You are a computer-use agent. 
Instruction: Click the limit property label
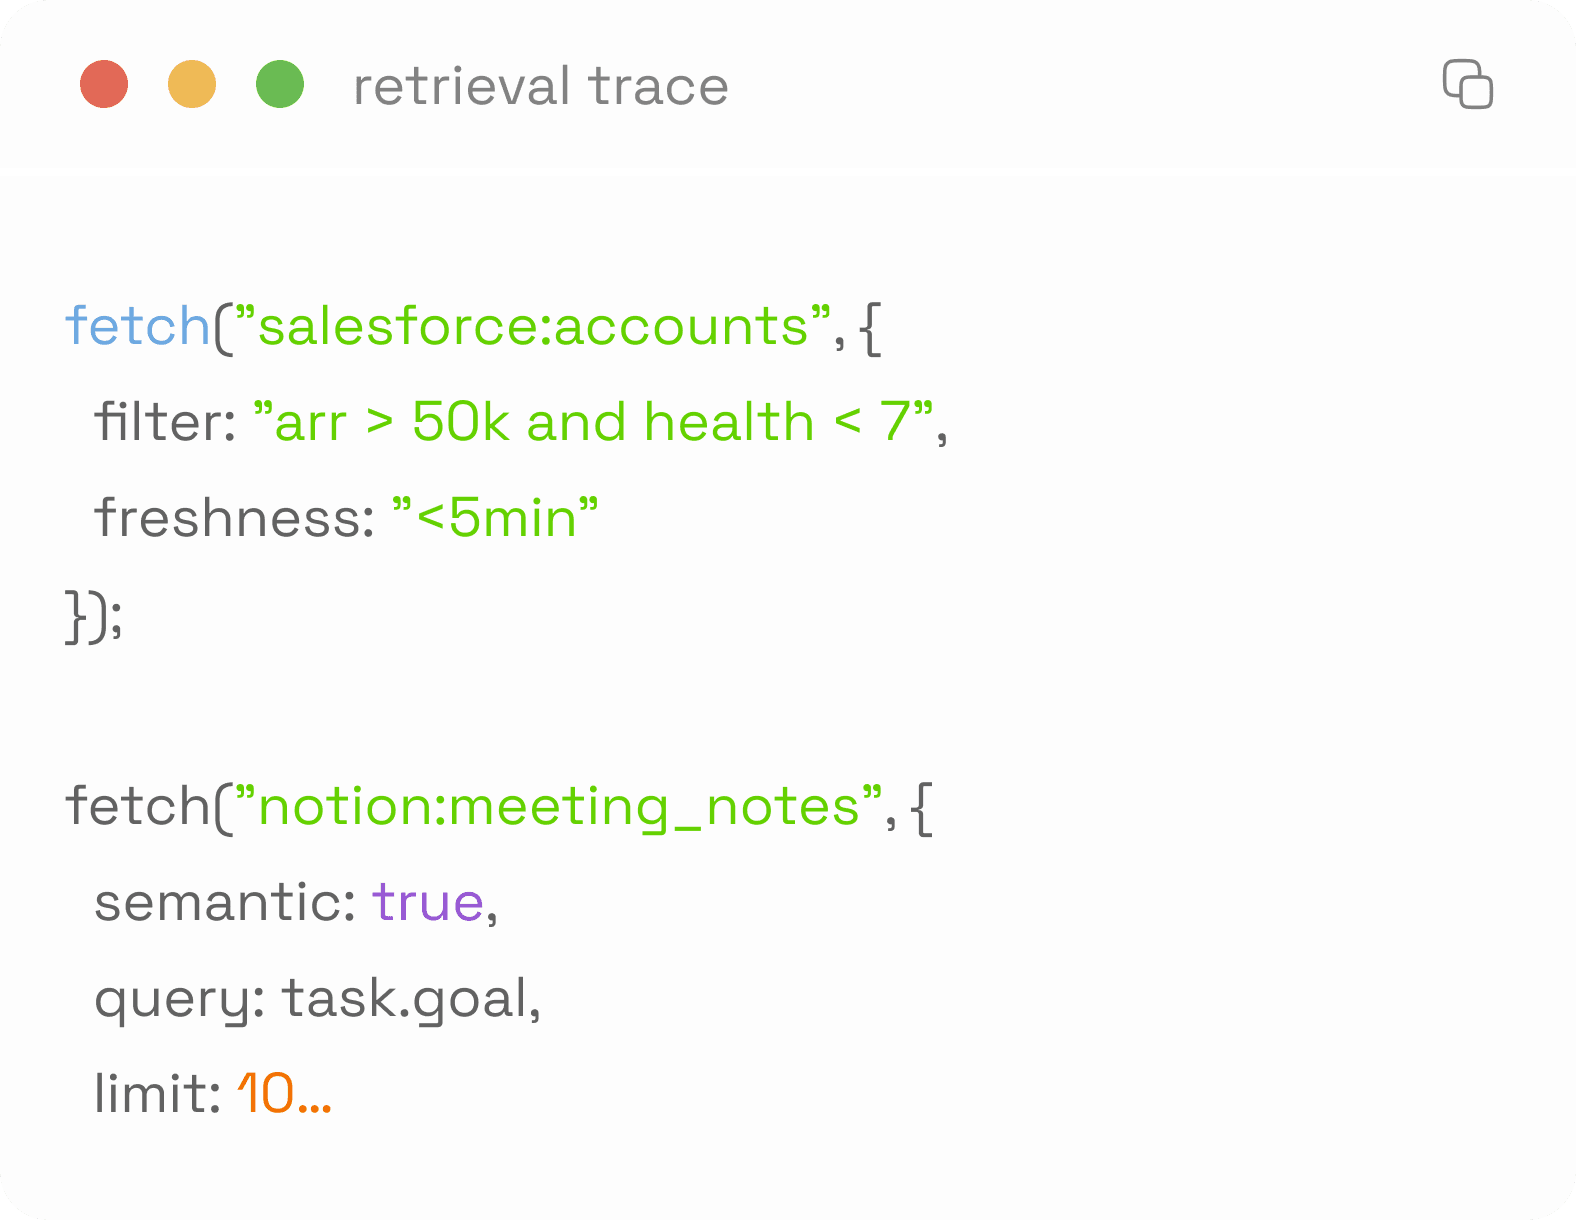click(x=158, y=1093)
